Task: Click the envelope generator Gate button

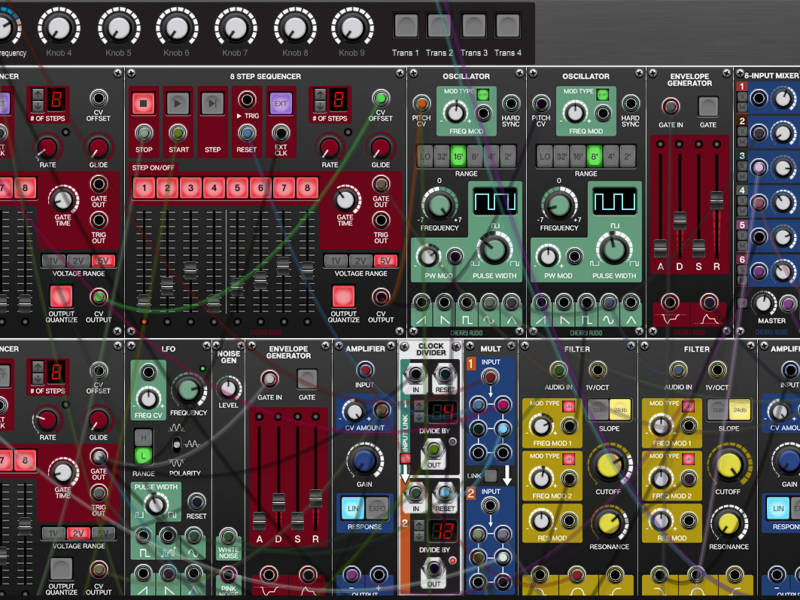Action: (x=708, y=105)
